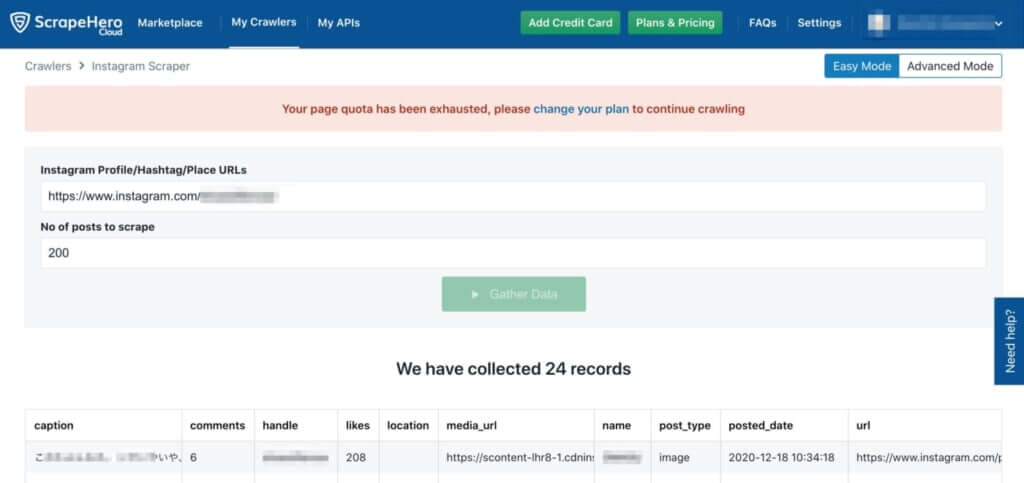Select the 2020-12-18 10:34:18 date cell
The width and height of the screenshot is (1024, 483).
coord(784,458)
